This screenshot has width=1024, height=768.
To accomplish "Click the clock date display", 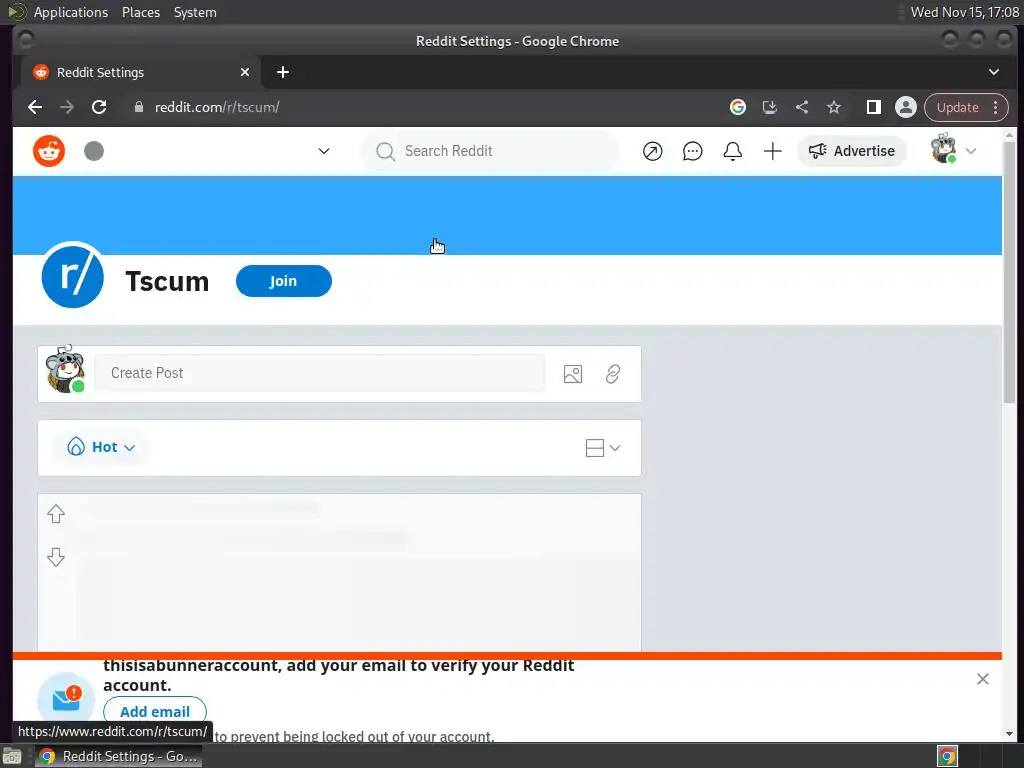I will (965, 12).
